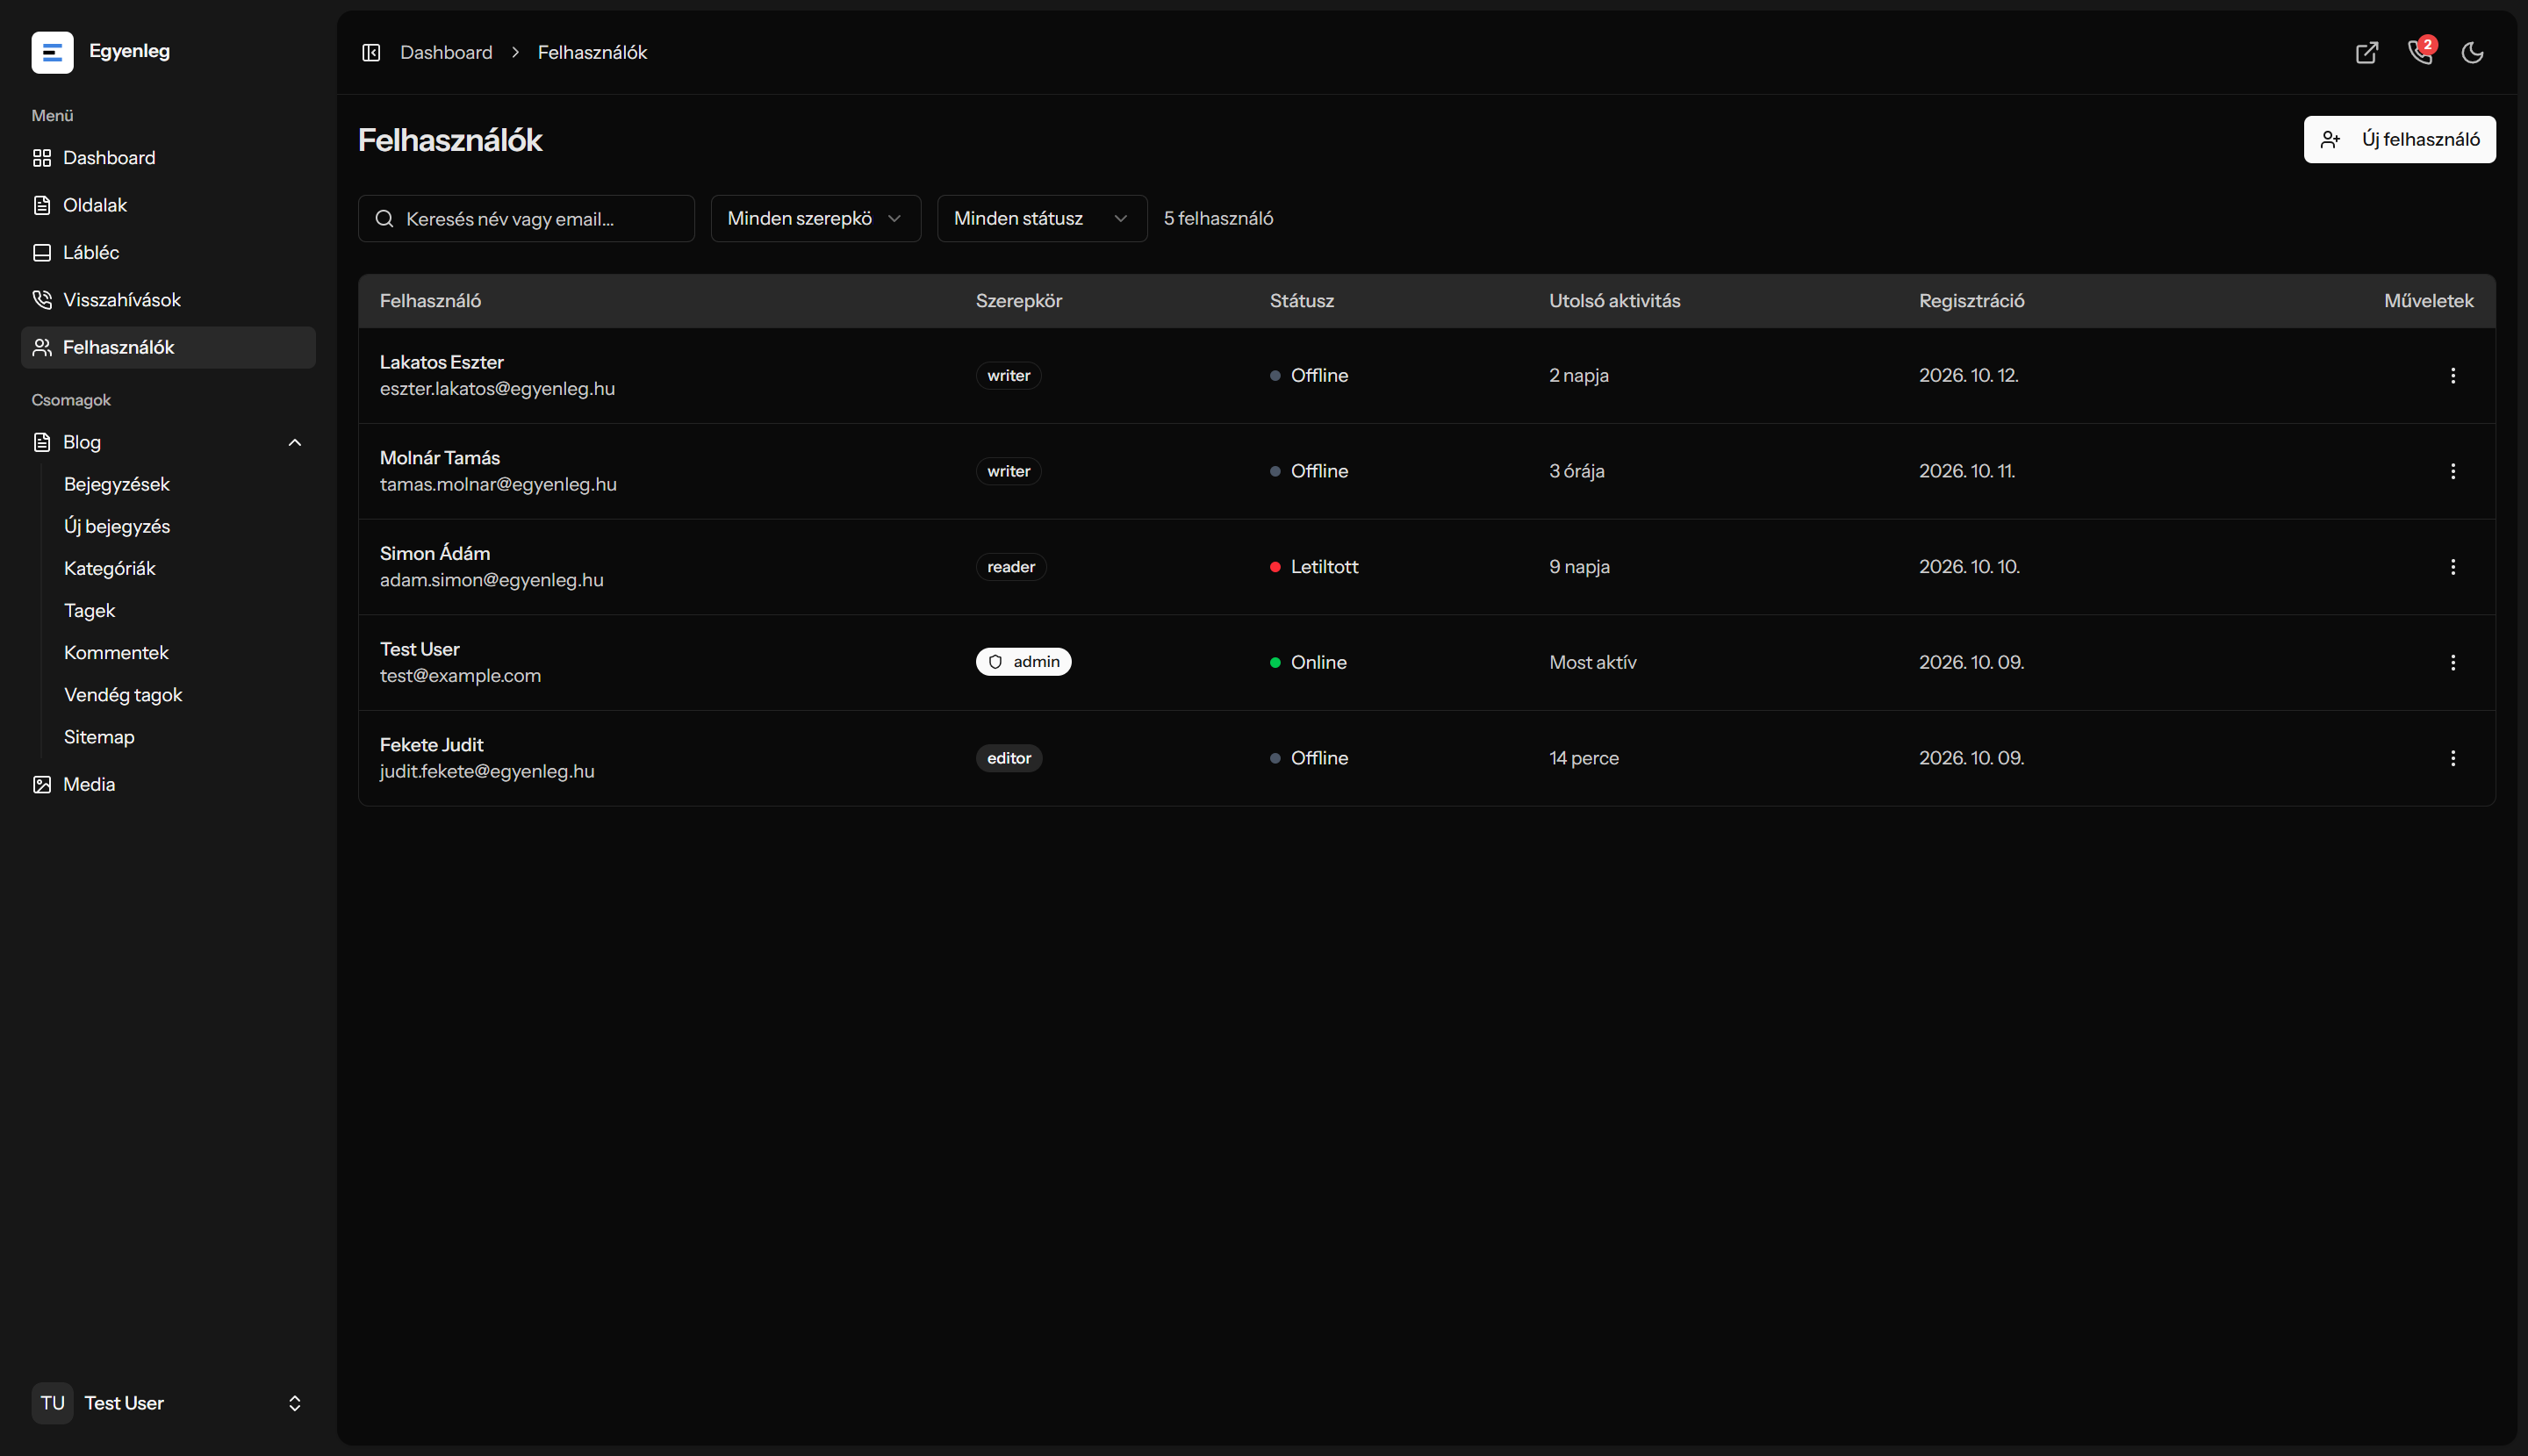The height and width of the screenshot is (1456, 2528).
Task: Click the reader role badge
Action: coord(1011,567)
